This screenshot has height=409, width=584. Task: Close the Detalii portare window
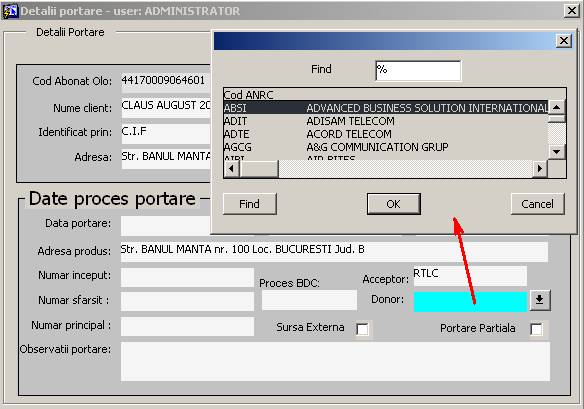[571, 11]
